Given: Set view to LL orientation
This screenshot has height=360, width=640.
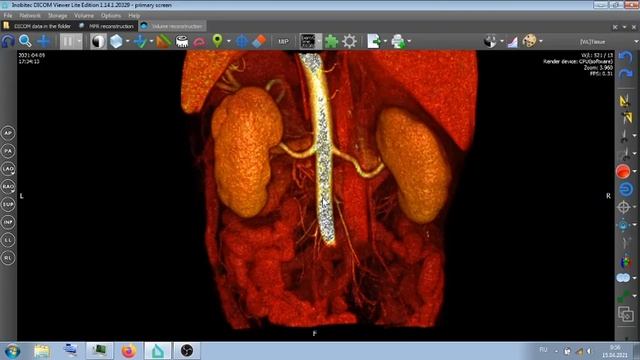Looking at the screenshot, I should pos(8,240).
